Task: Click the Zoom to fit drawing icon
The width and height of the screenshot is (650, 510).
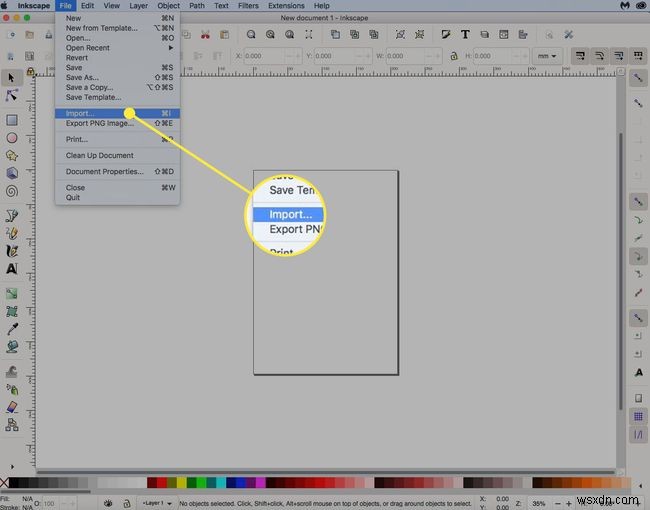Action: pos(270,34)
